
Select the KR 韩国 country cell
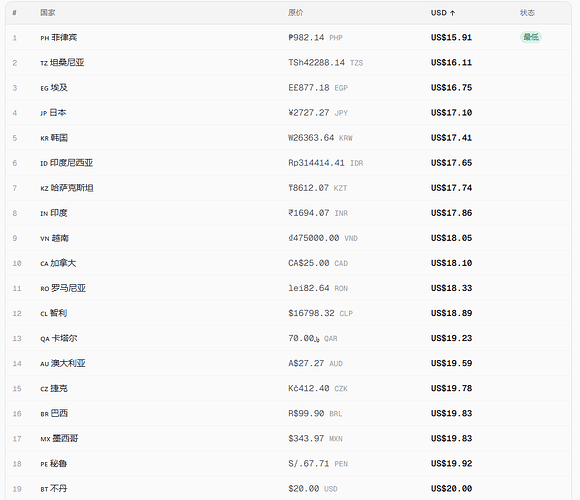coord(54,138)
